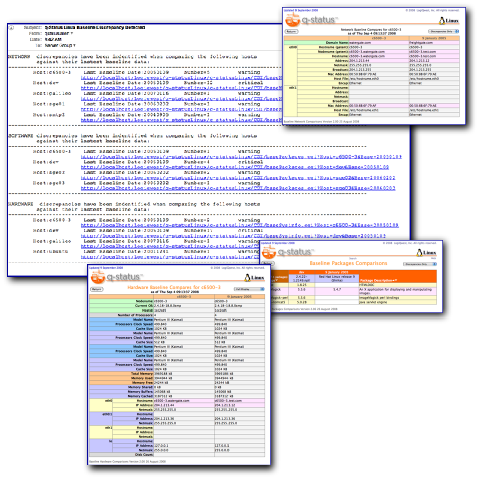Click the email subject line text
478x478 pixels.
coord(95,27)
